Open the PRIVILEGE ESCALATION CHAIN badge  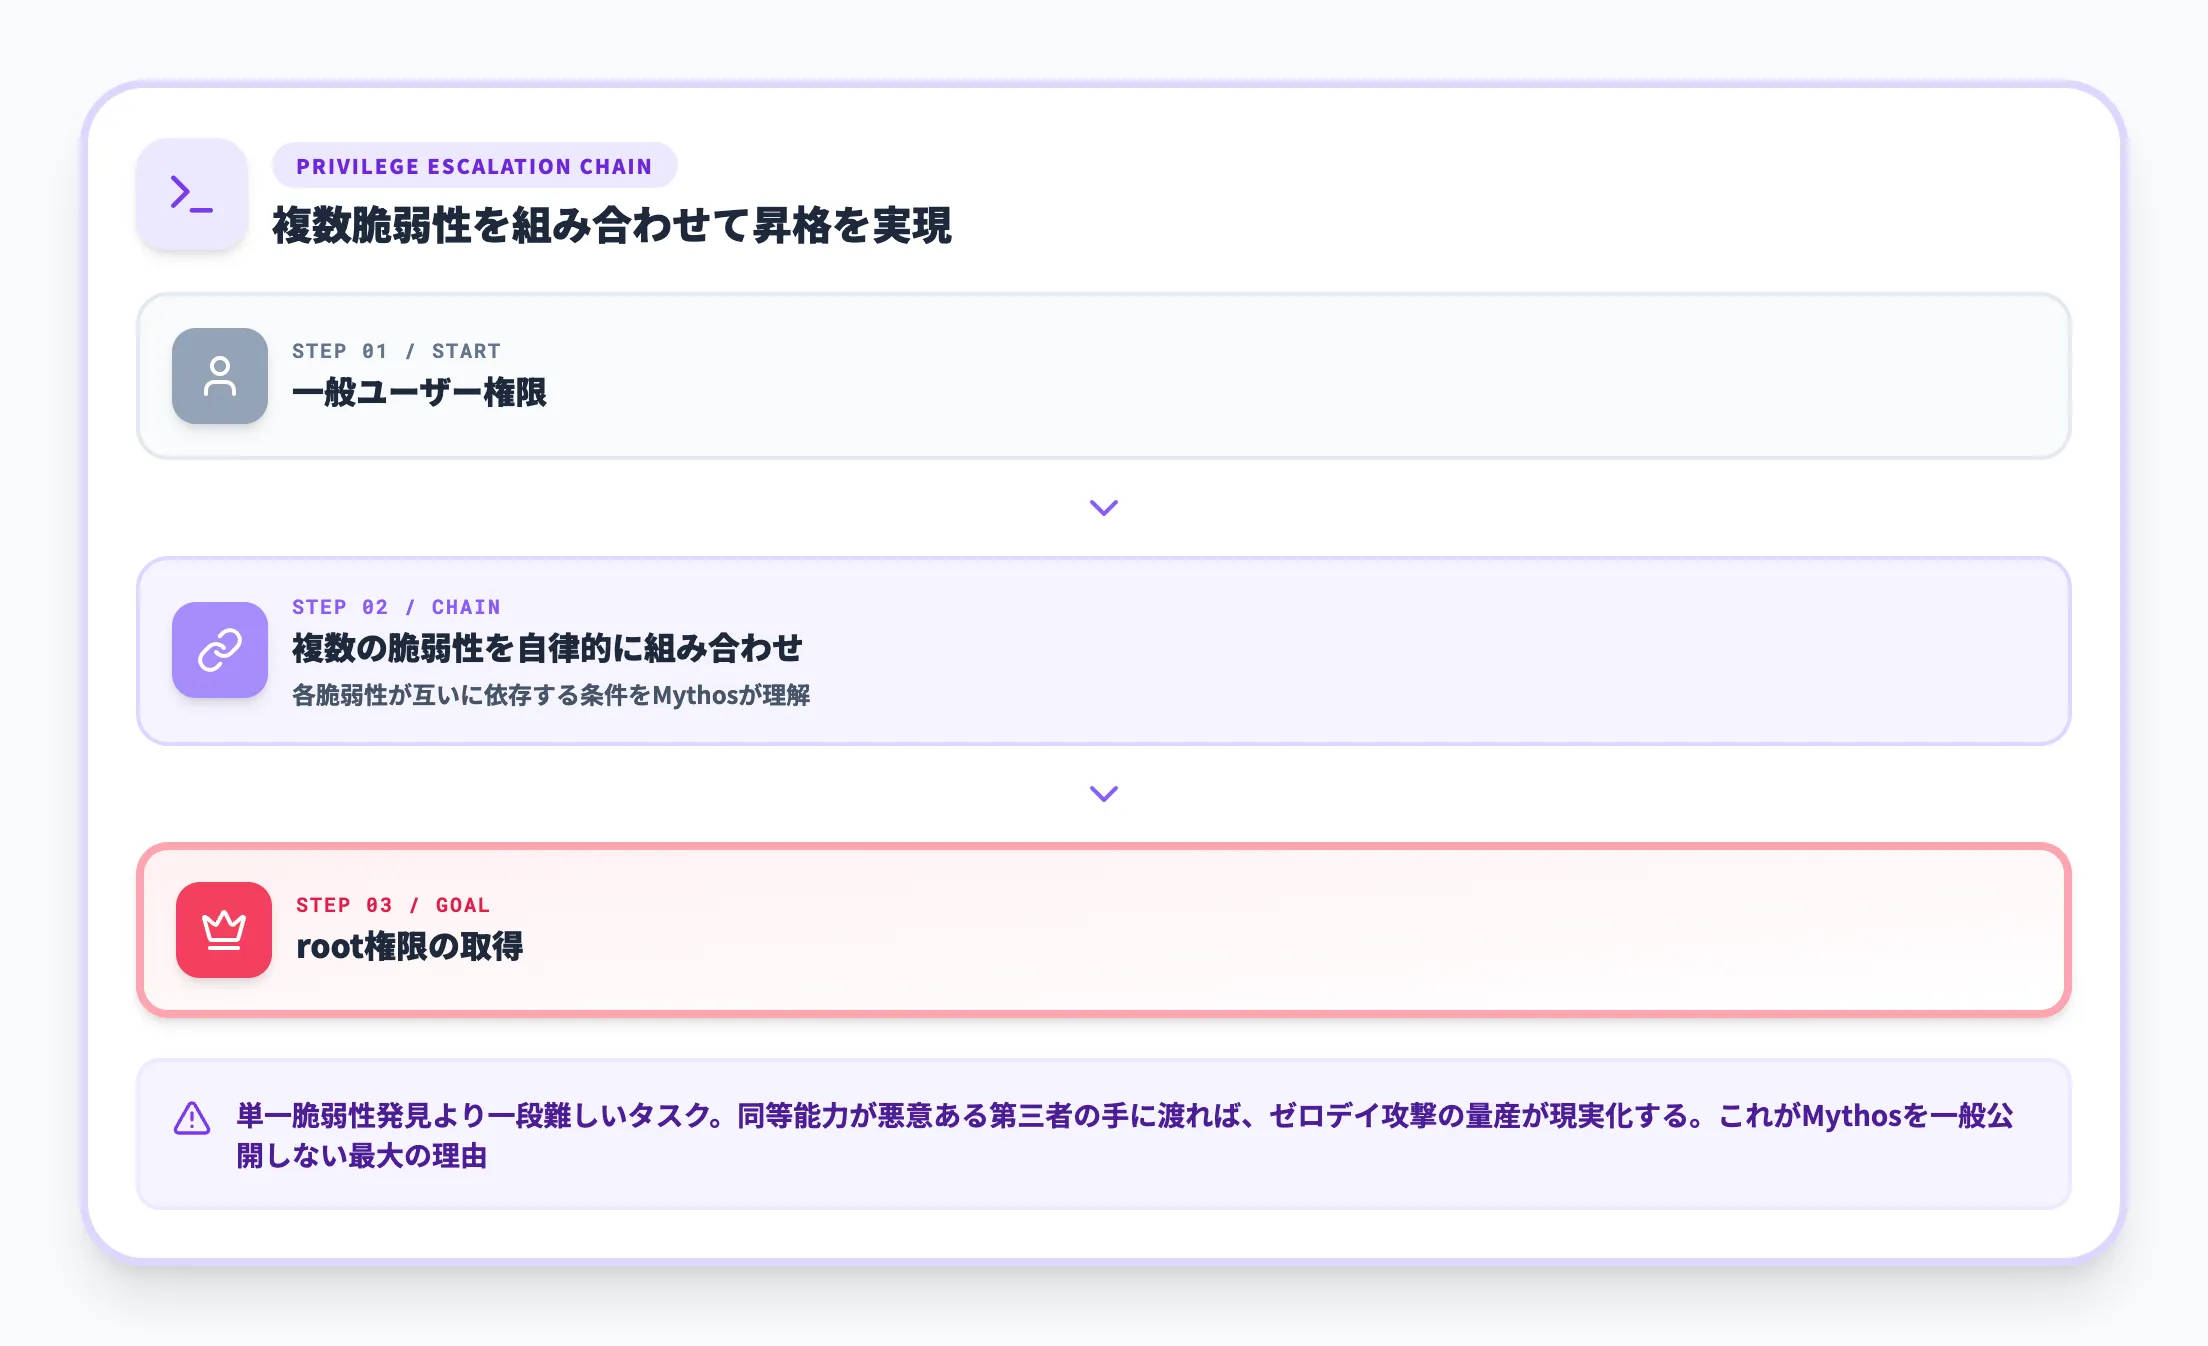(475, 166)
